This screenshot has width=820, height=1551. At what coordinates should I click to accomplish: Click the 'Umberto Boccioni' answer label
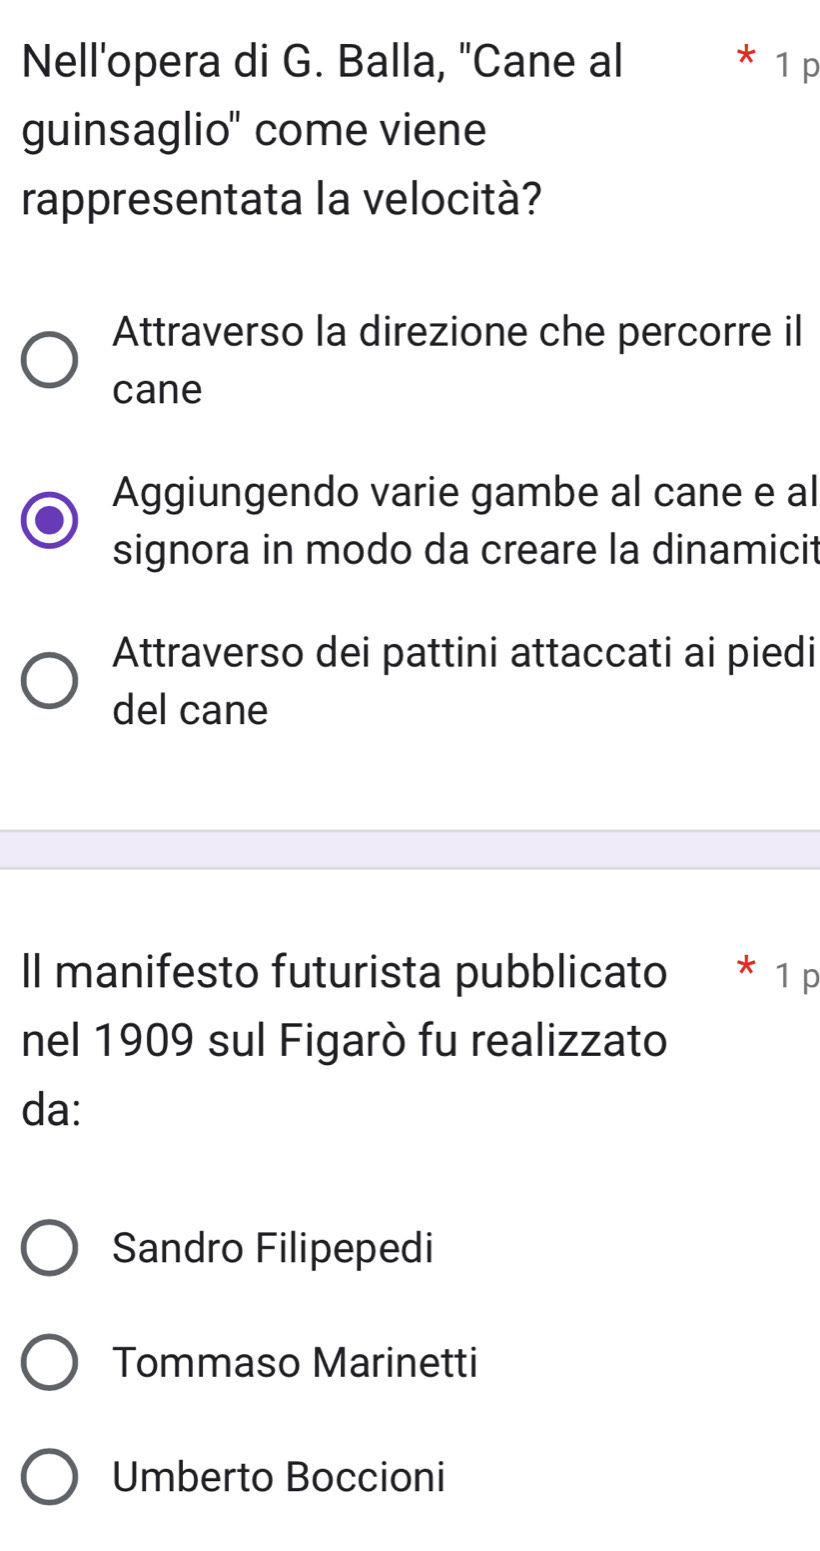tap(279, 1476)
